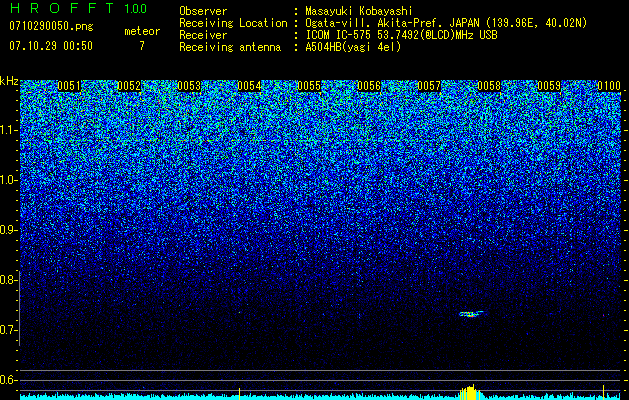Click the kHz axis unit label
Screen dimensions: 629x400
coord(9,81)
